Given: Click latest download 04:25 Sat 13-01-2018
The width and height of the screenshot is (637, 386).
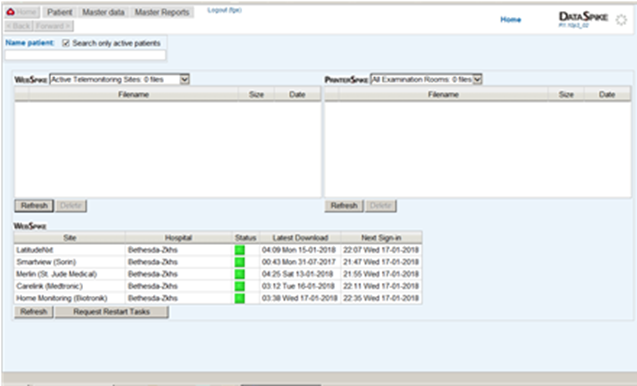Looking at the screenshot, I should 297,274.
